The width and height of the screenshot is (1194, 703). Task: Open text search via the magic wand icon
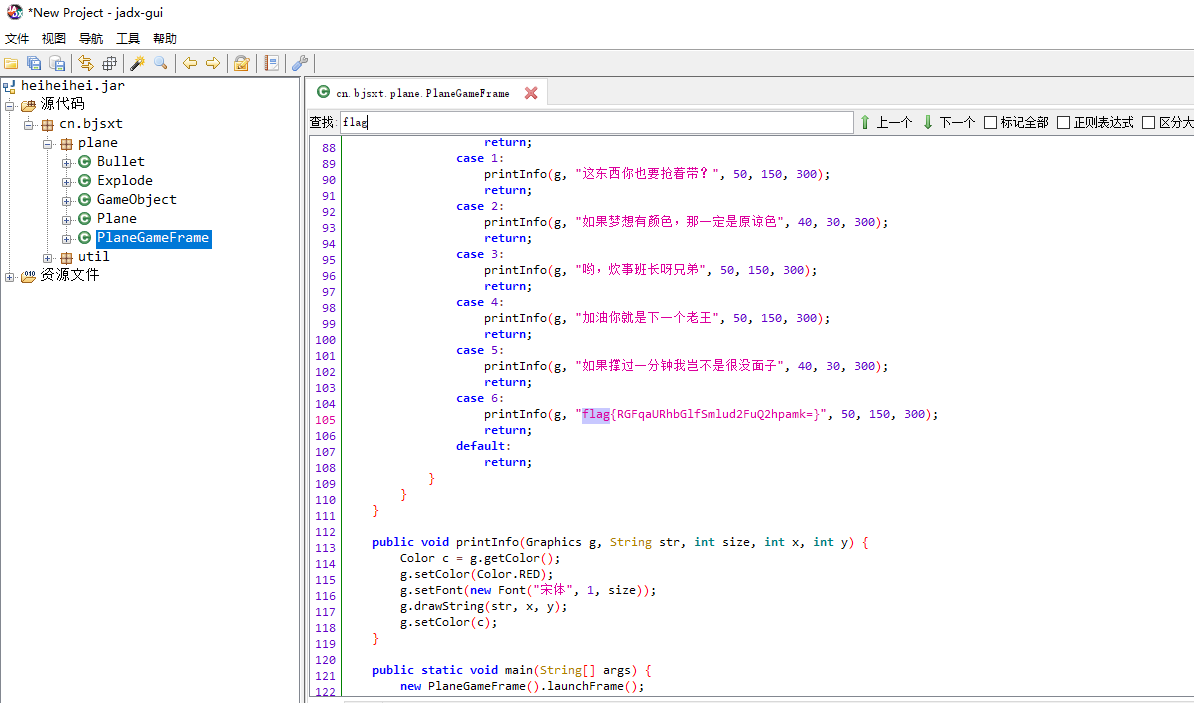click(x=138, y=63)
